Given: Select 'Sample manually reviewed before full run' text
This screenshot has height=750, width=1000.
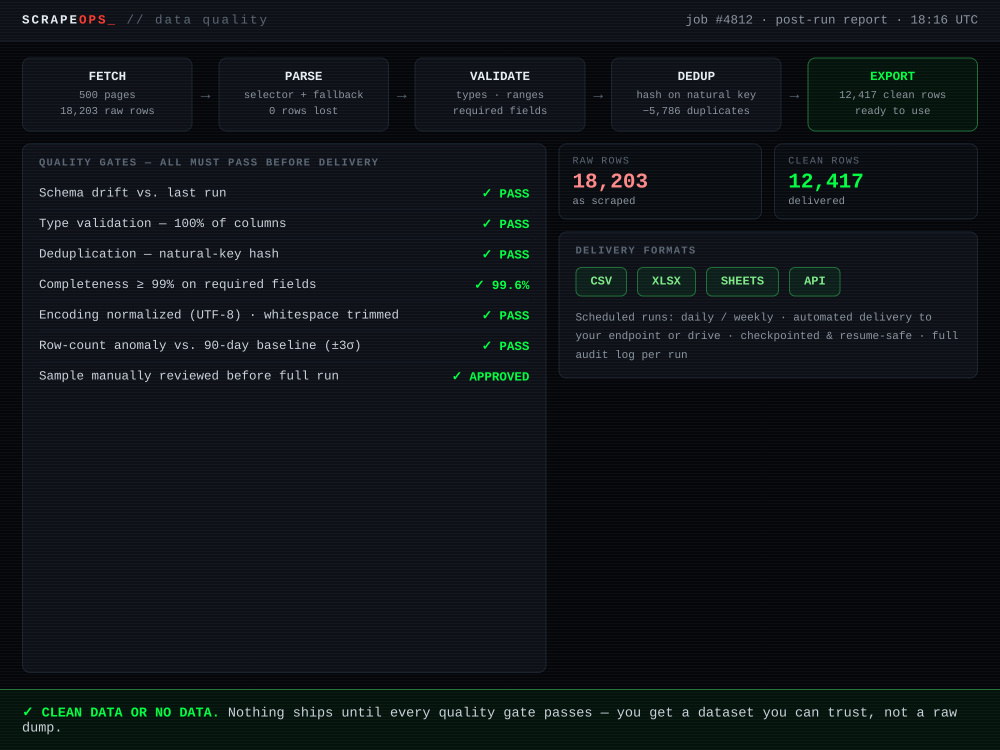Looking at the screenshot, I should tap(189, 376).
